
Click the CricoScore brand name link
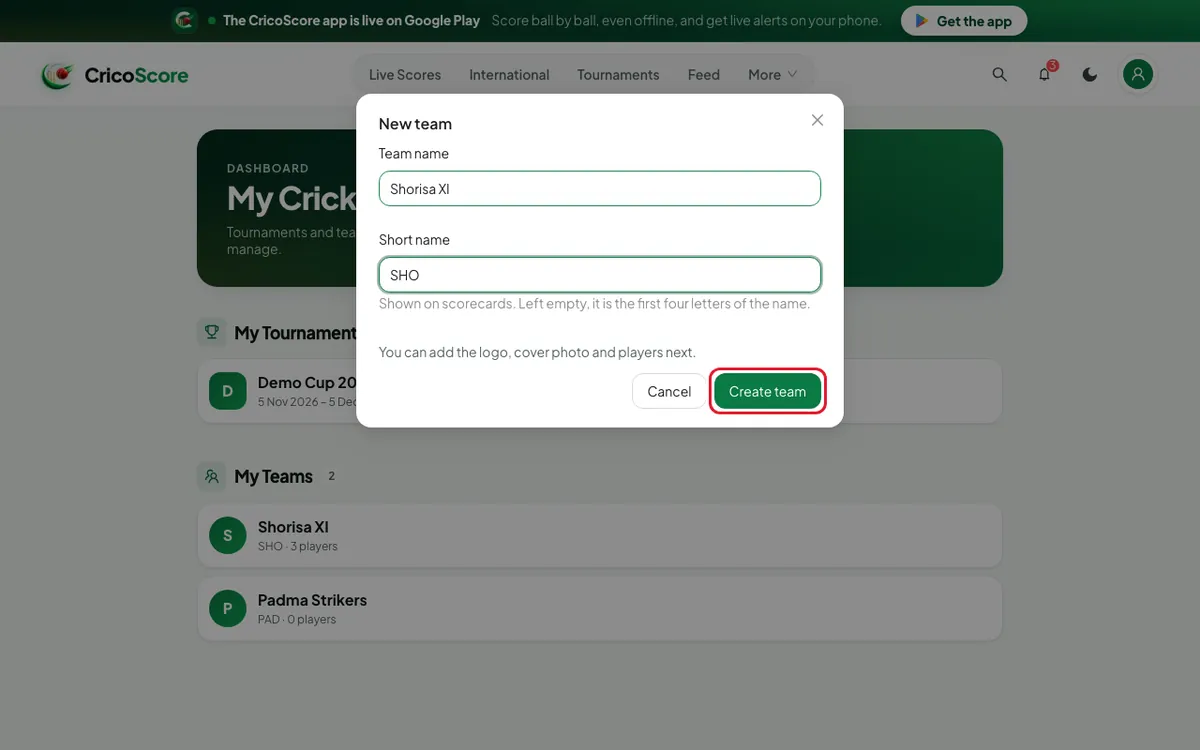pos(137,75)
